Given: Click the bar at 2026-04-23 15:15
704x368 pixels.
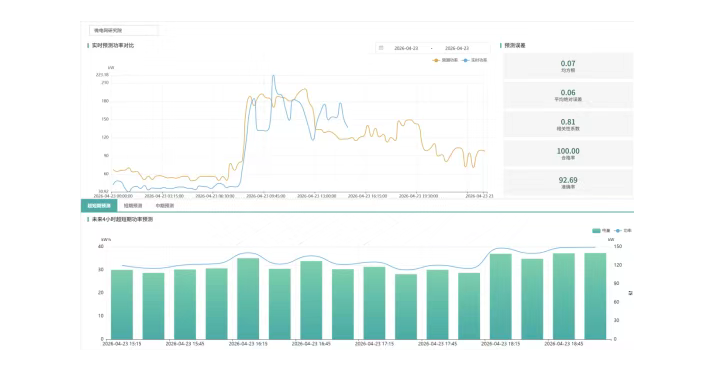Looking at the screenshot, I should (122, 304).
